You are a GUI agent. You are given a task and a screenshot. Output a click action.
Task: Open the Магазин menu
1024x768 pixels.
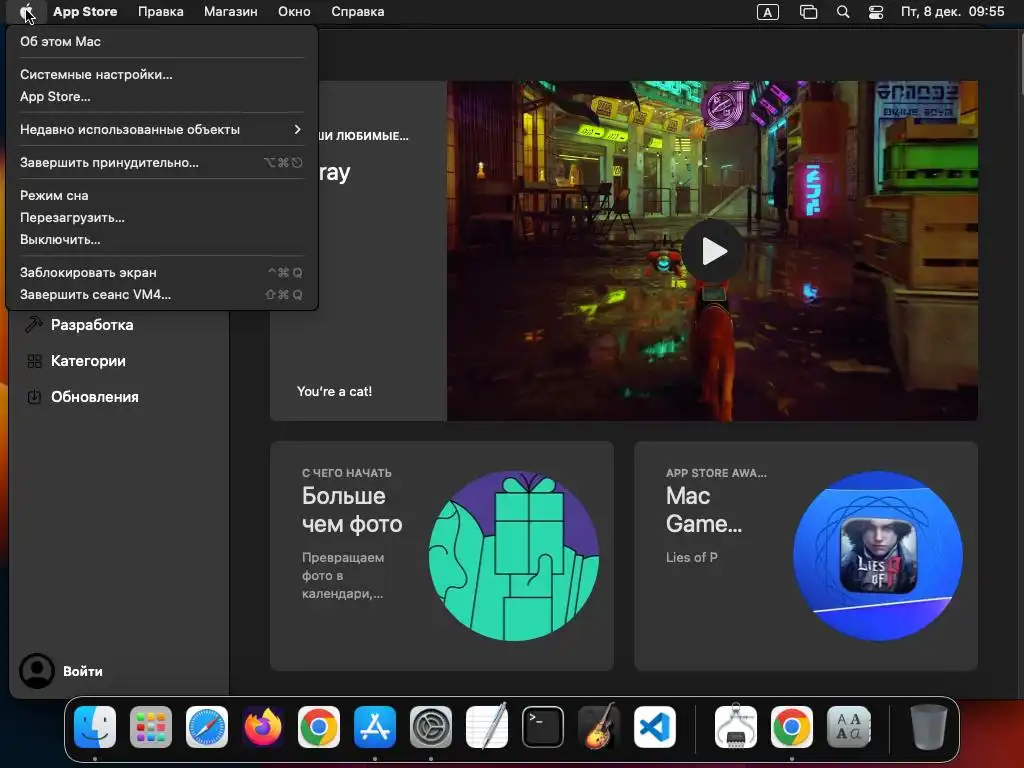(x=231, y=12)
